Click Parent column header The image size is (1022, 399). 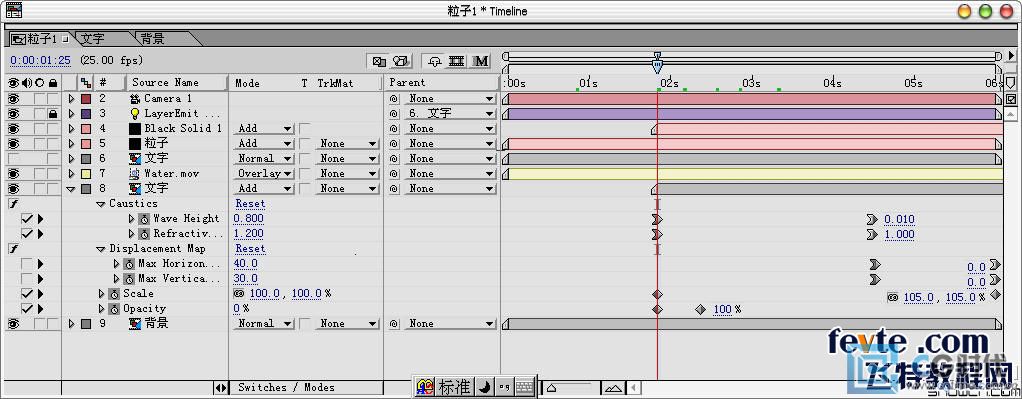click(407, 83)
